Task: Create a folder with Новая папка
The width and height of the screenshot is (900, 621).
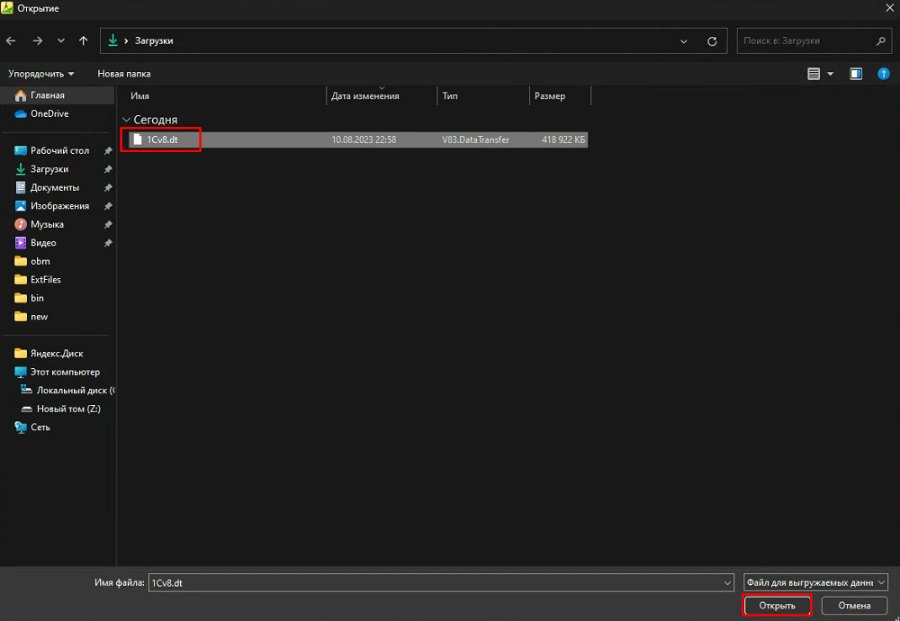Action: pyautogui.click(x=124, y=73)
